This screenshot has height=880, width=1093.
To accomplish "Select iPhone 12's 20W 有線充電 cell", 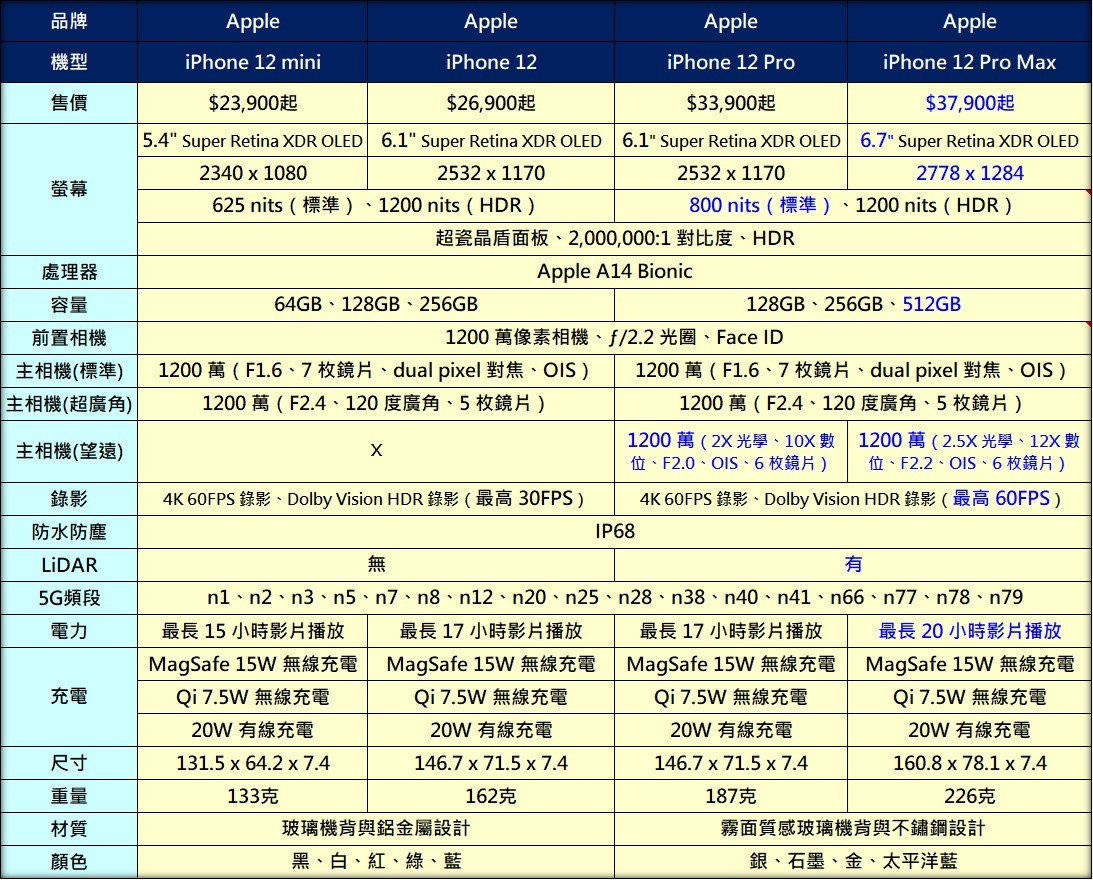I will (x=491, y=730).
